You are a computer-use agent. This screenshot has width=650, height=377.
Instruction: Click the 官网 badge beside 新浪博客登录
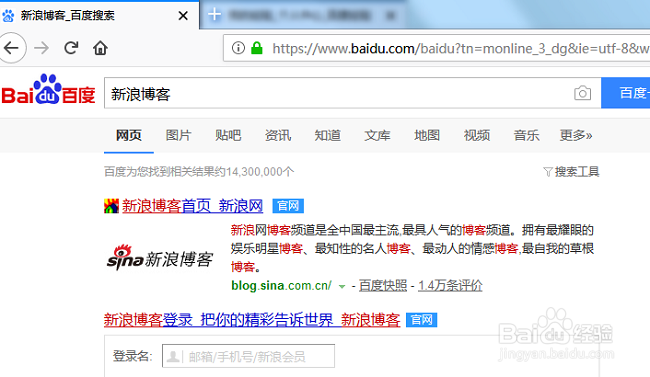point(421,320)
